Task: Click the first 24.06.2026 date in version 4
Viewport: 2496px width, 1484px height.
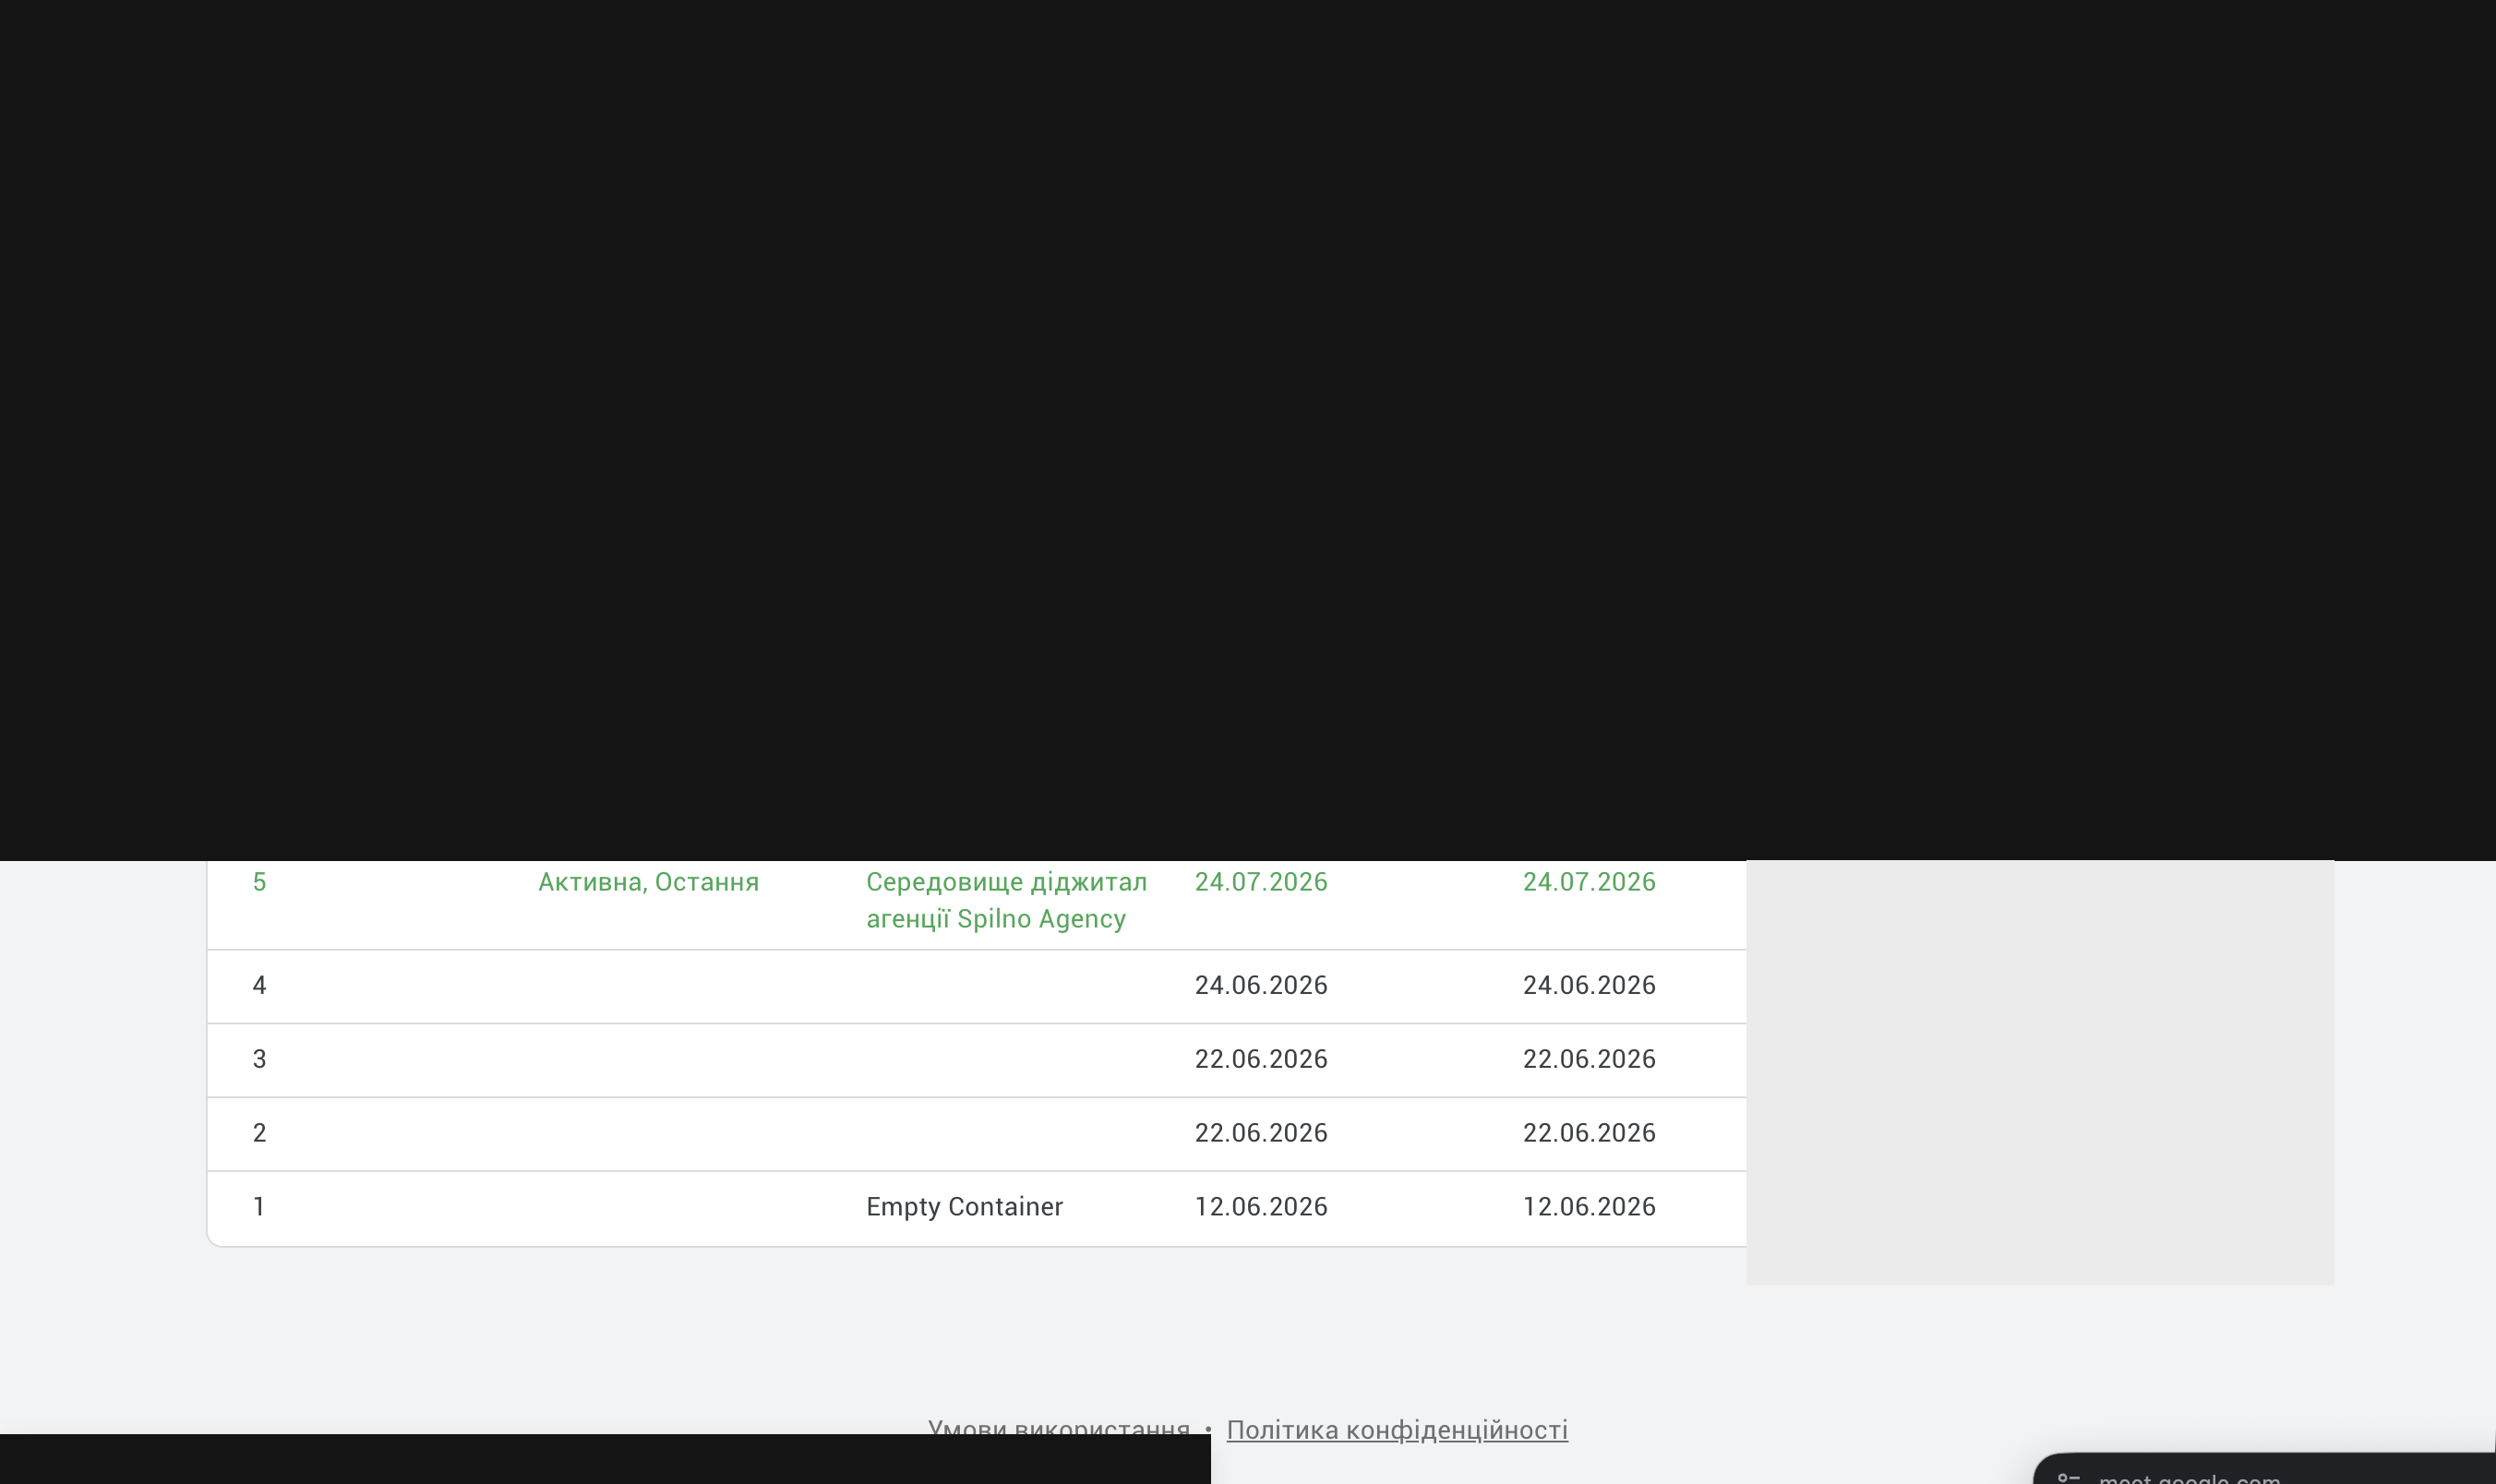Action: [x=1261, y=986]
